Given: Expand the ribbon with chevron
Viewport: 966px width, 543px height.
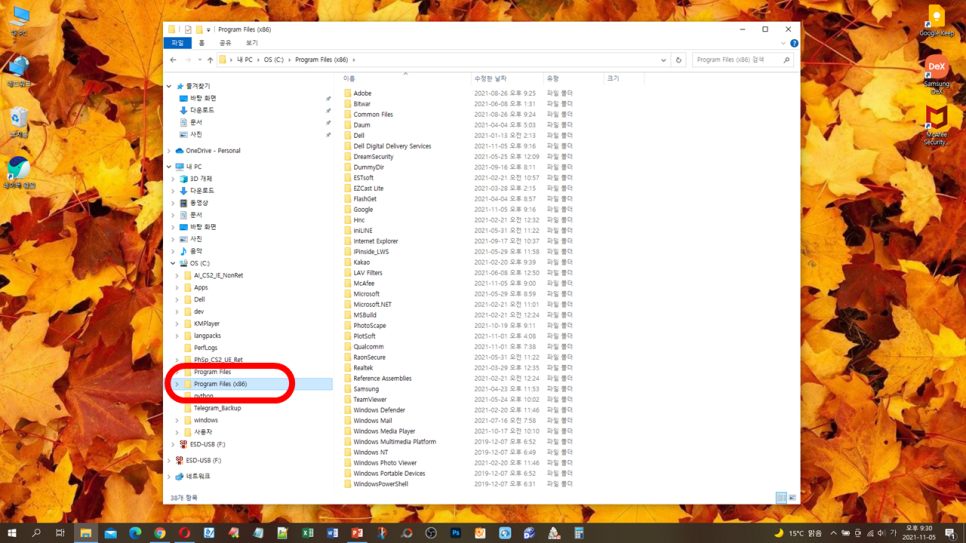Looking at the screenshot, I should tap(783, 43).
